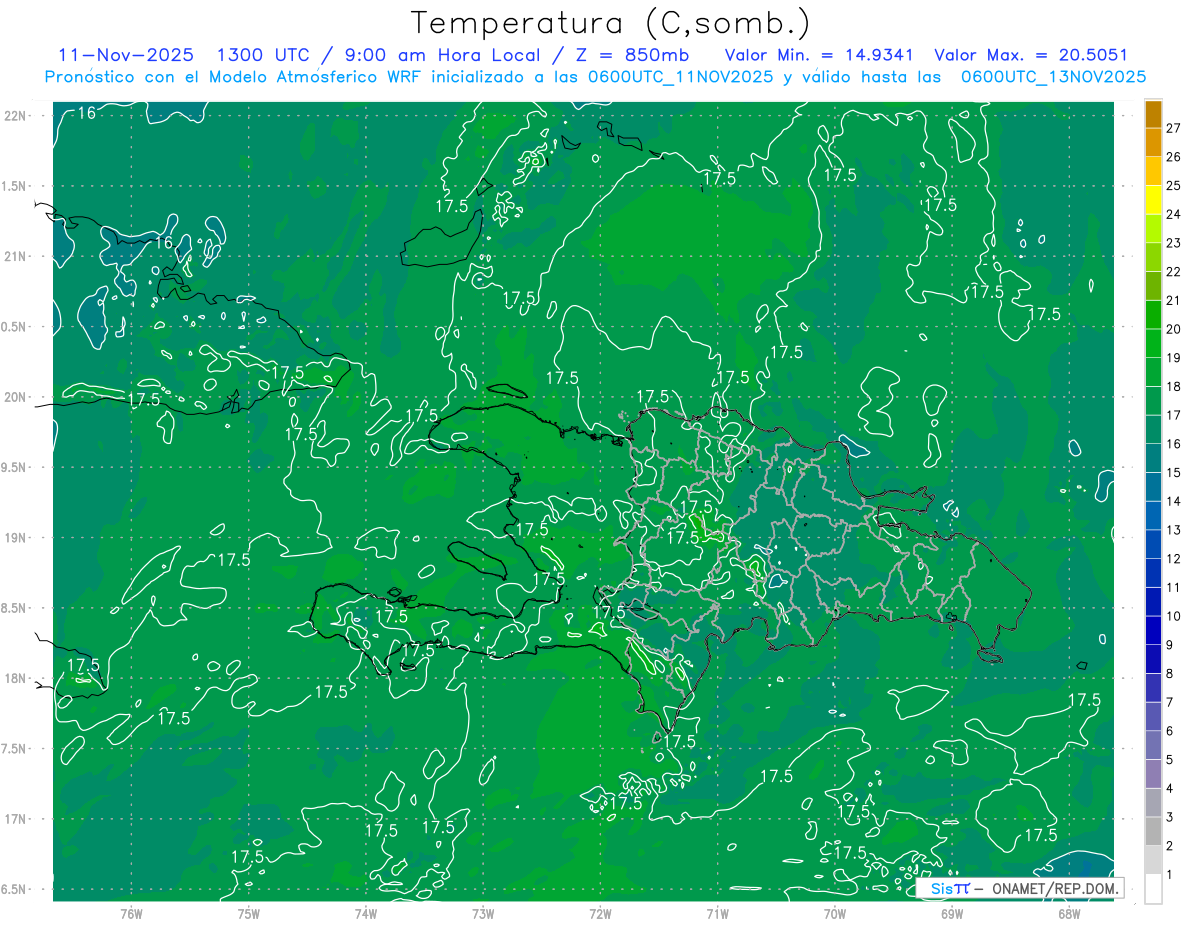Viewport: 1200px width, 927px height.
Task: Click legend value 20
Action: point(1173,329)
